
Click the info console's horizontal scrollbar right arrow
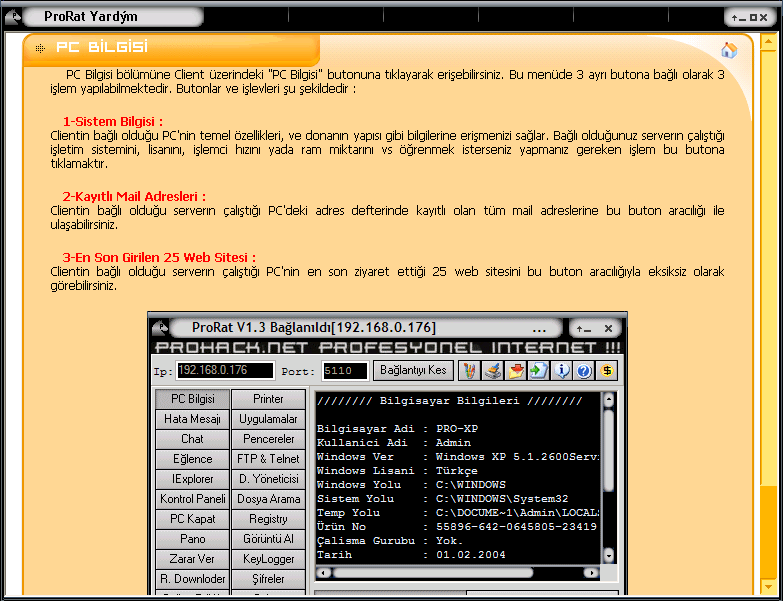click(x=592, y=572)
